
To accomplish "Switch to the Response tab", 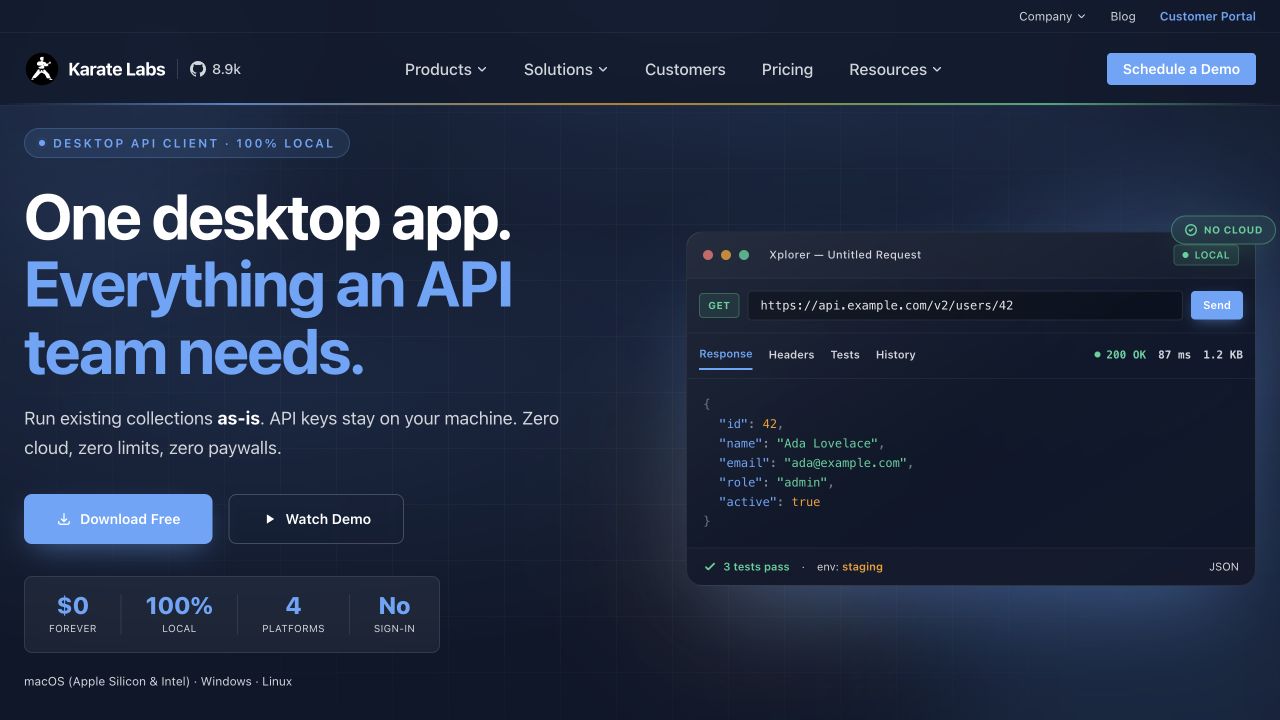I will (x=726, y=354).
